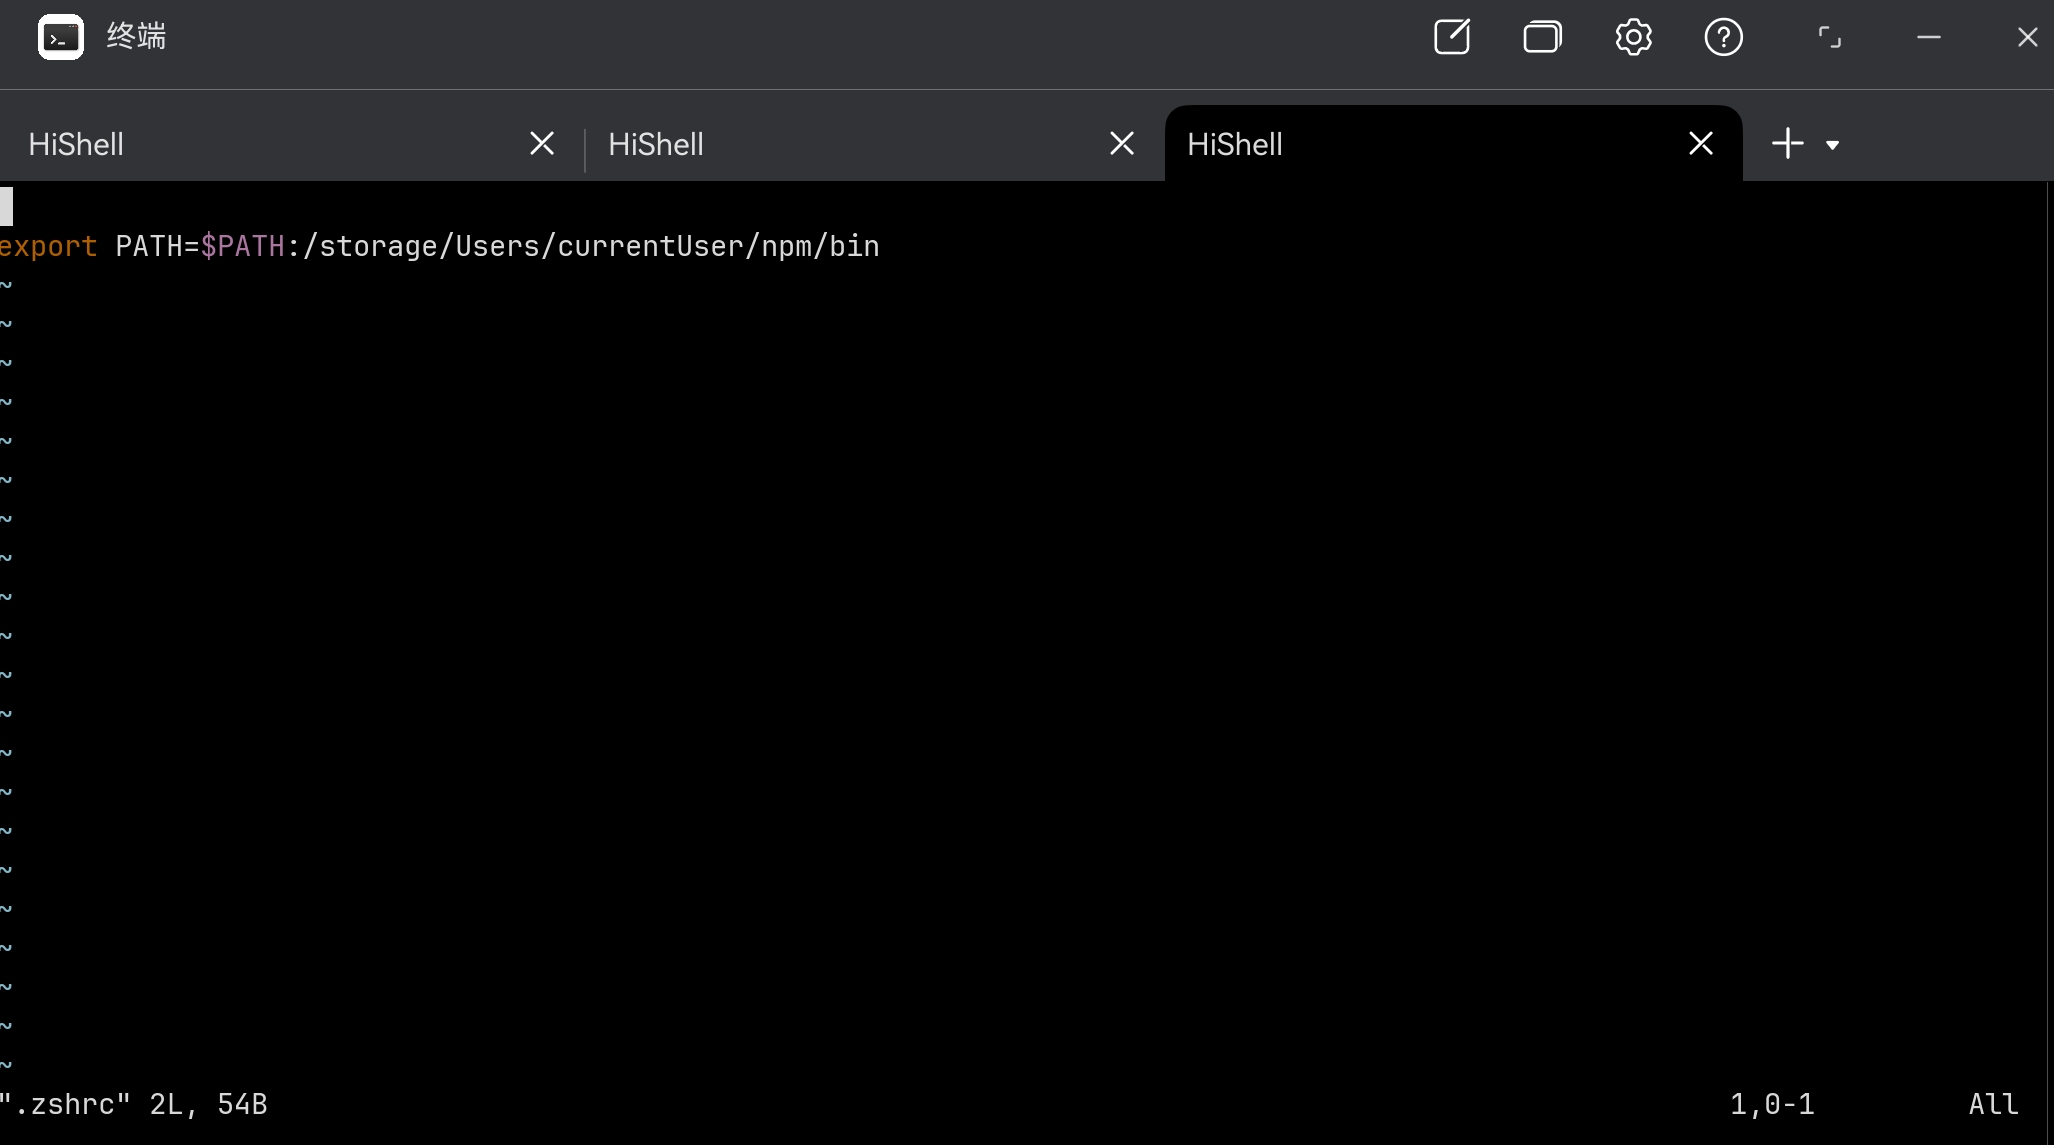
Task: Close the active third HiShell tab
Action: tap(1701, 144)
